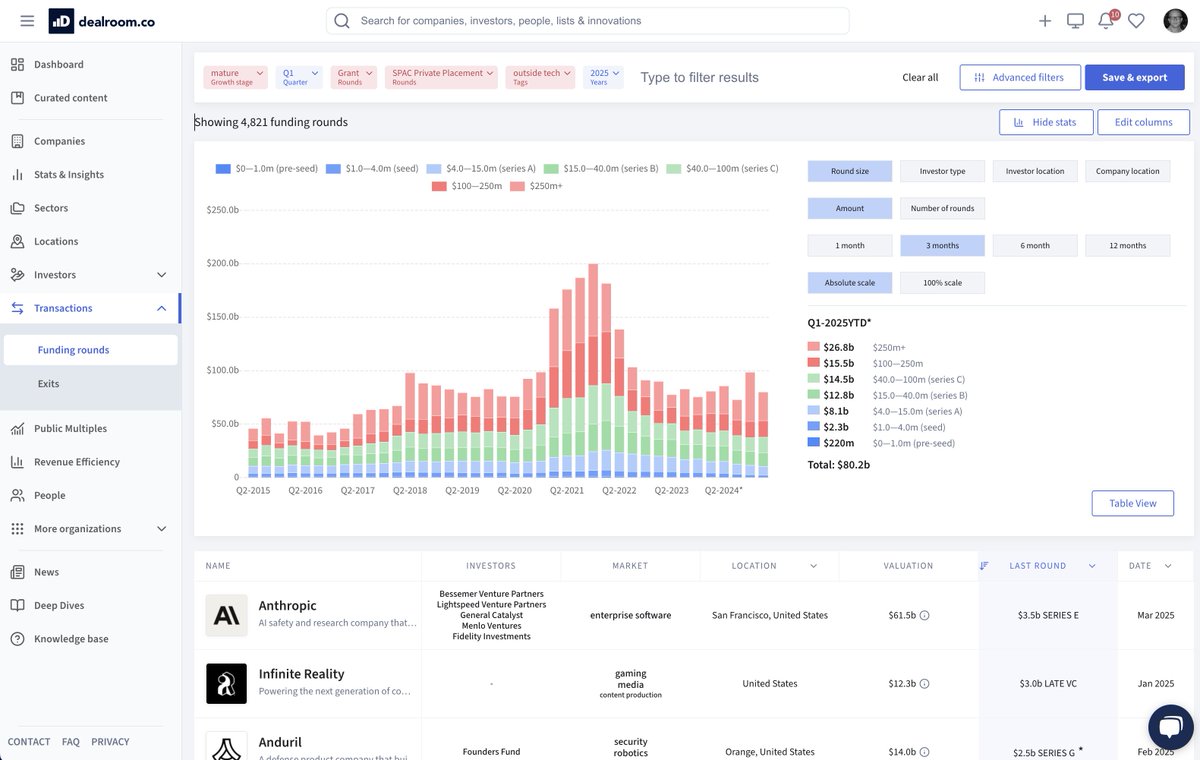Open the user profile avatar
This screenshot has height=760, width=1200.
tap(1175, 21)
